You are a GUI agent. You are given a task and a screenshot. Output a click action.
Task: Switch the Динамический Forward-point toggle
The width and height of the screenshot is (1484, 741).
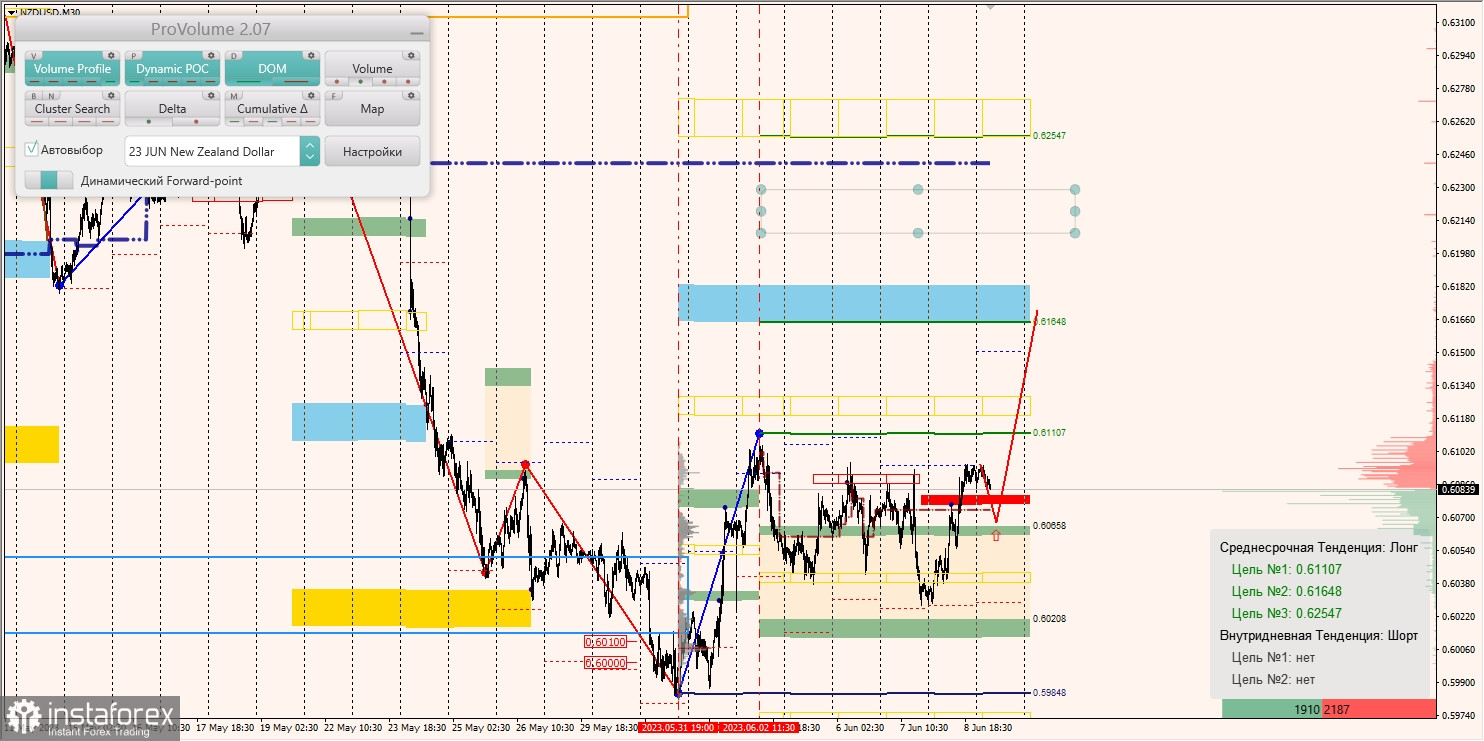(x=49, y=180)
